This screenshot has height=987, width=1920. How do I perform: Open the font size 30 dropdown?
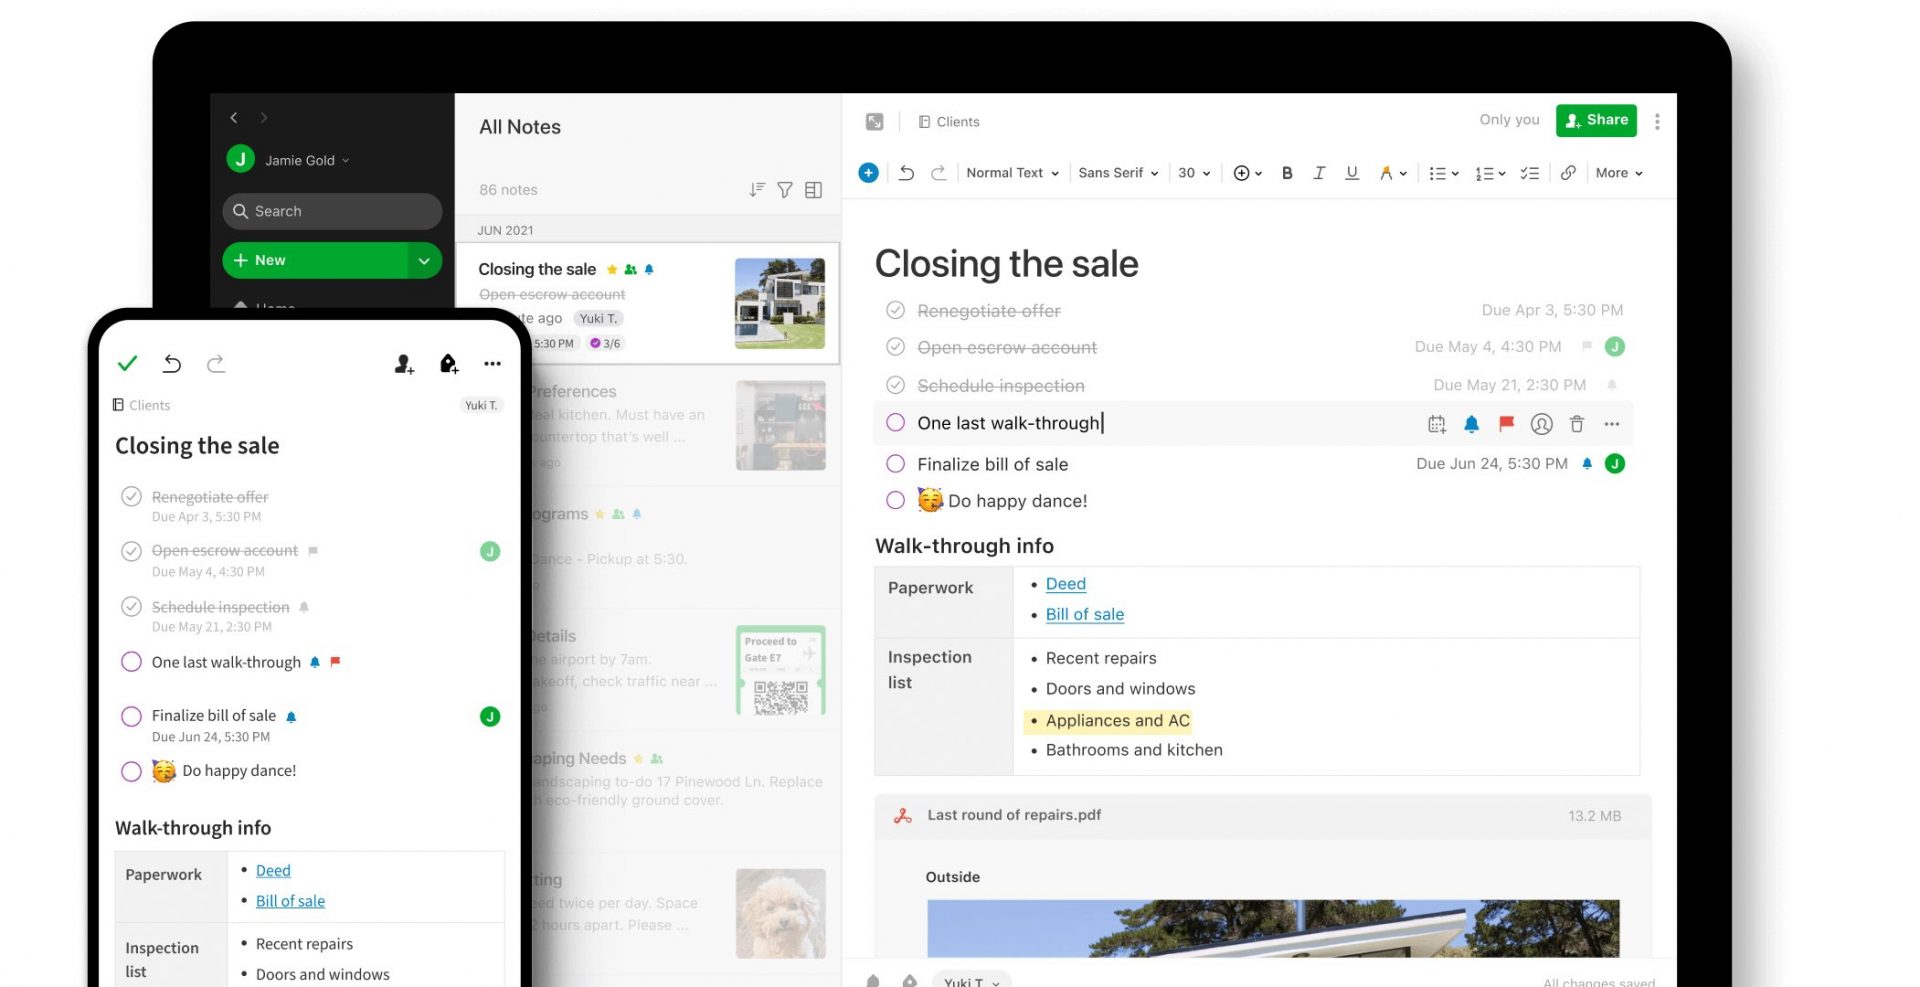click(1194, 173)
